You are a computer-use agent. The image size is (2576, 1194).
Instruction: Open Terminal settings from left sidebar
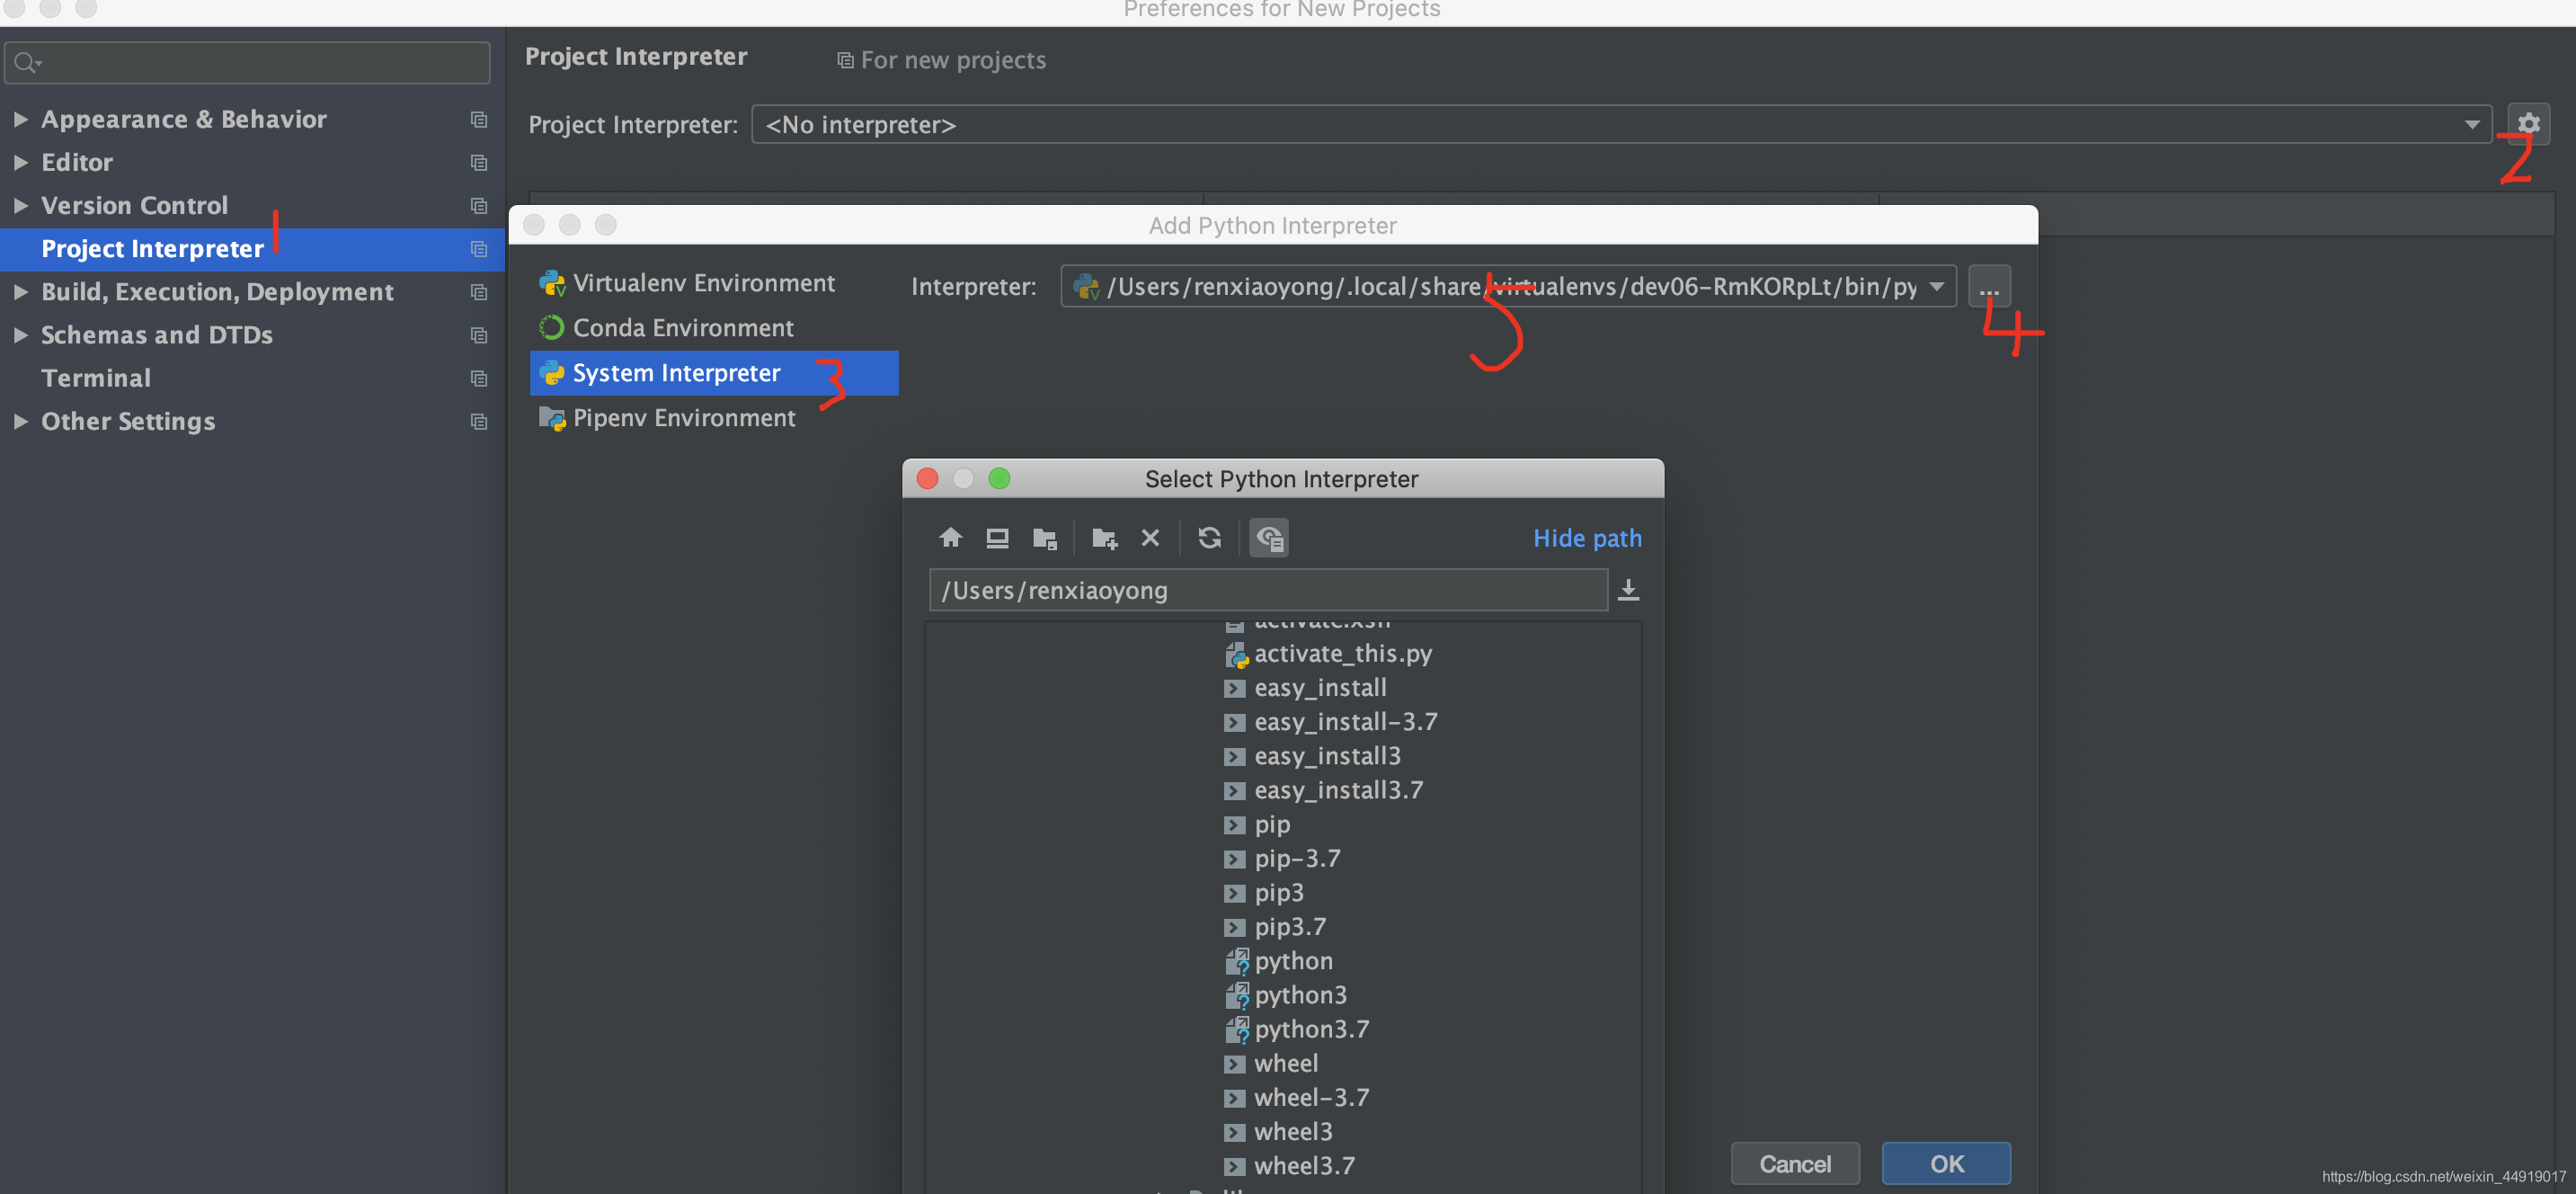click(x=95, y=376)
